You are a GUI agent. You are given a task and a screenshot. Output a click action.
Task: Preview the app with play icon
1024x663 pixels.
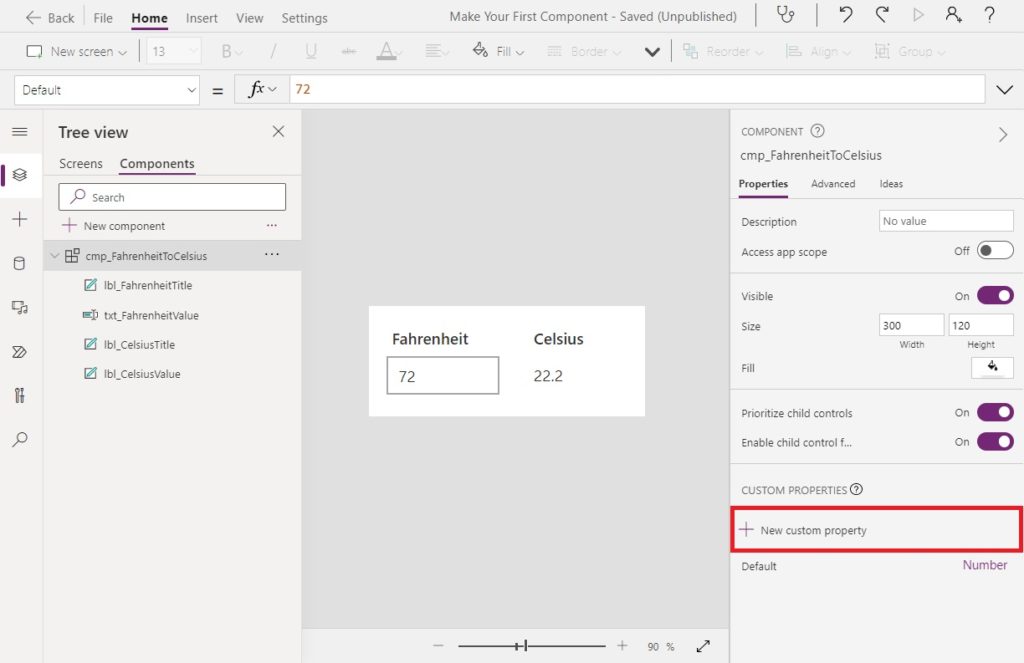click(x=918, y=14)
